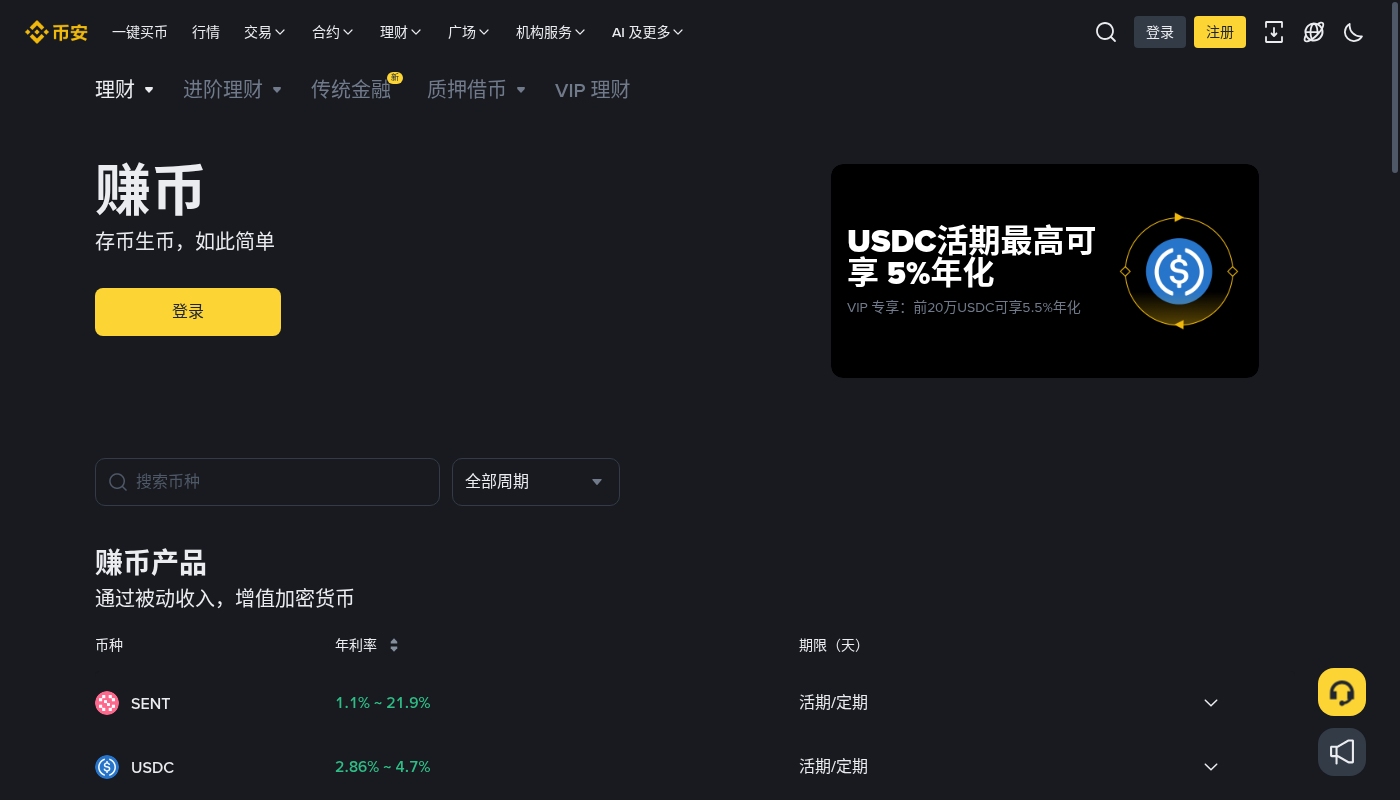Click the SENT coin icon
The image size is (1400, 800).
(x=107, y=703)
